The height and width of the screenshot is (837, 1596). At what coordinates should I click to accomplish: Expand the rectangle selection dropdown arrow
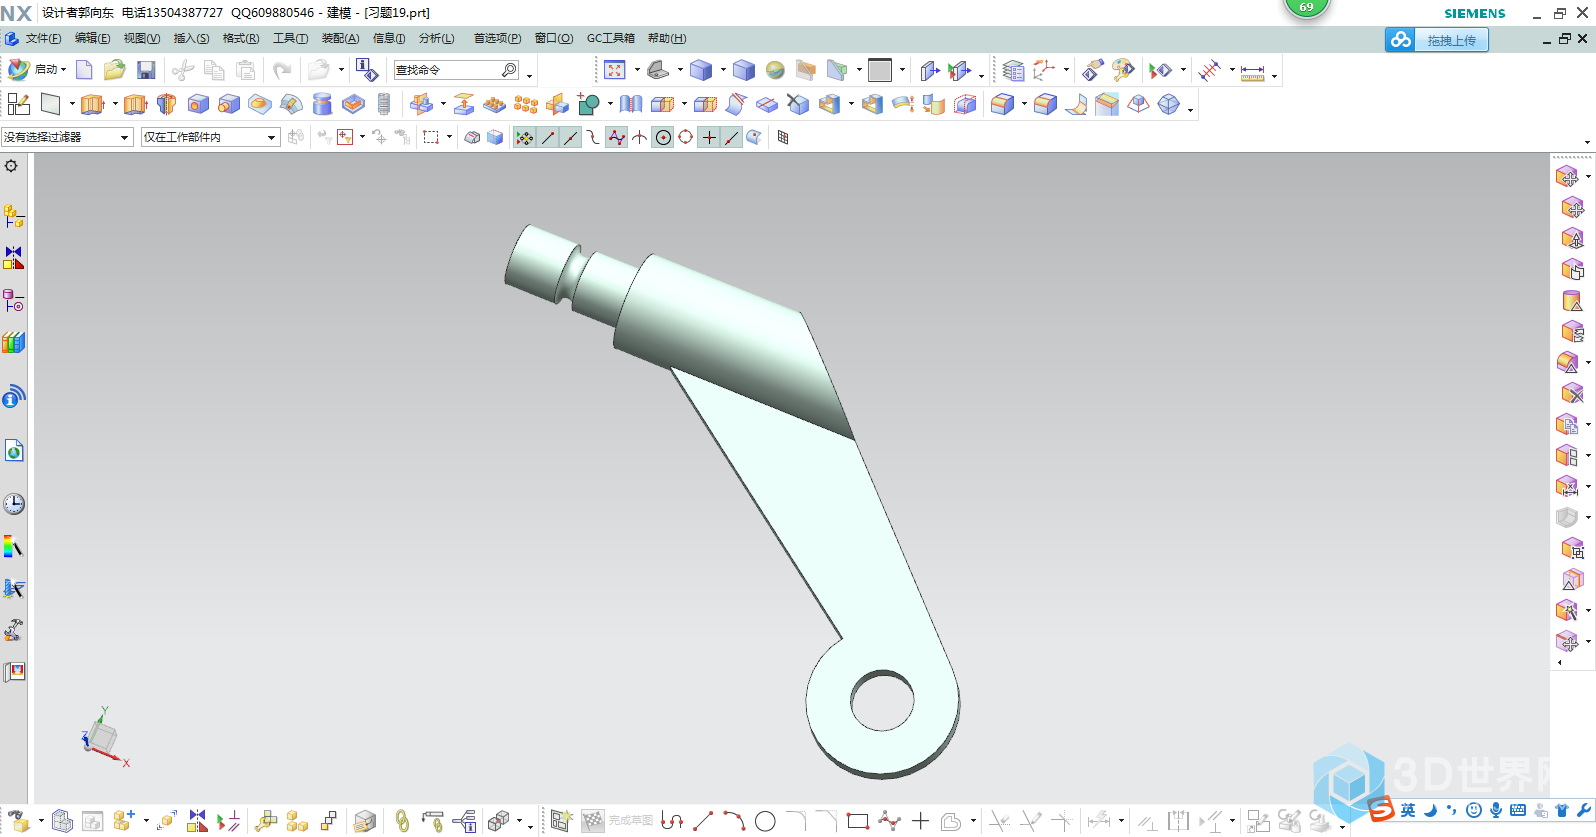pos(449,137)
